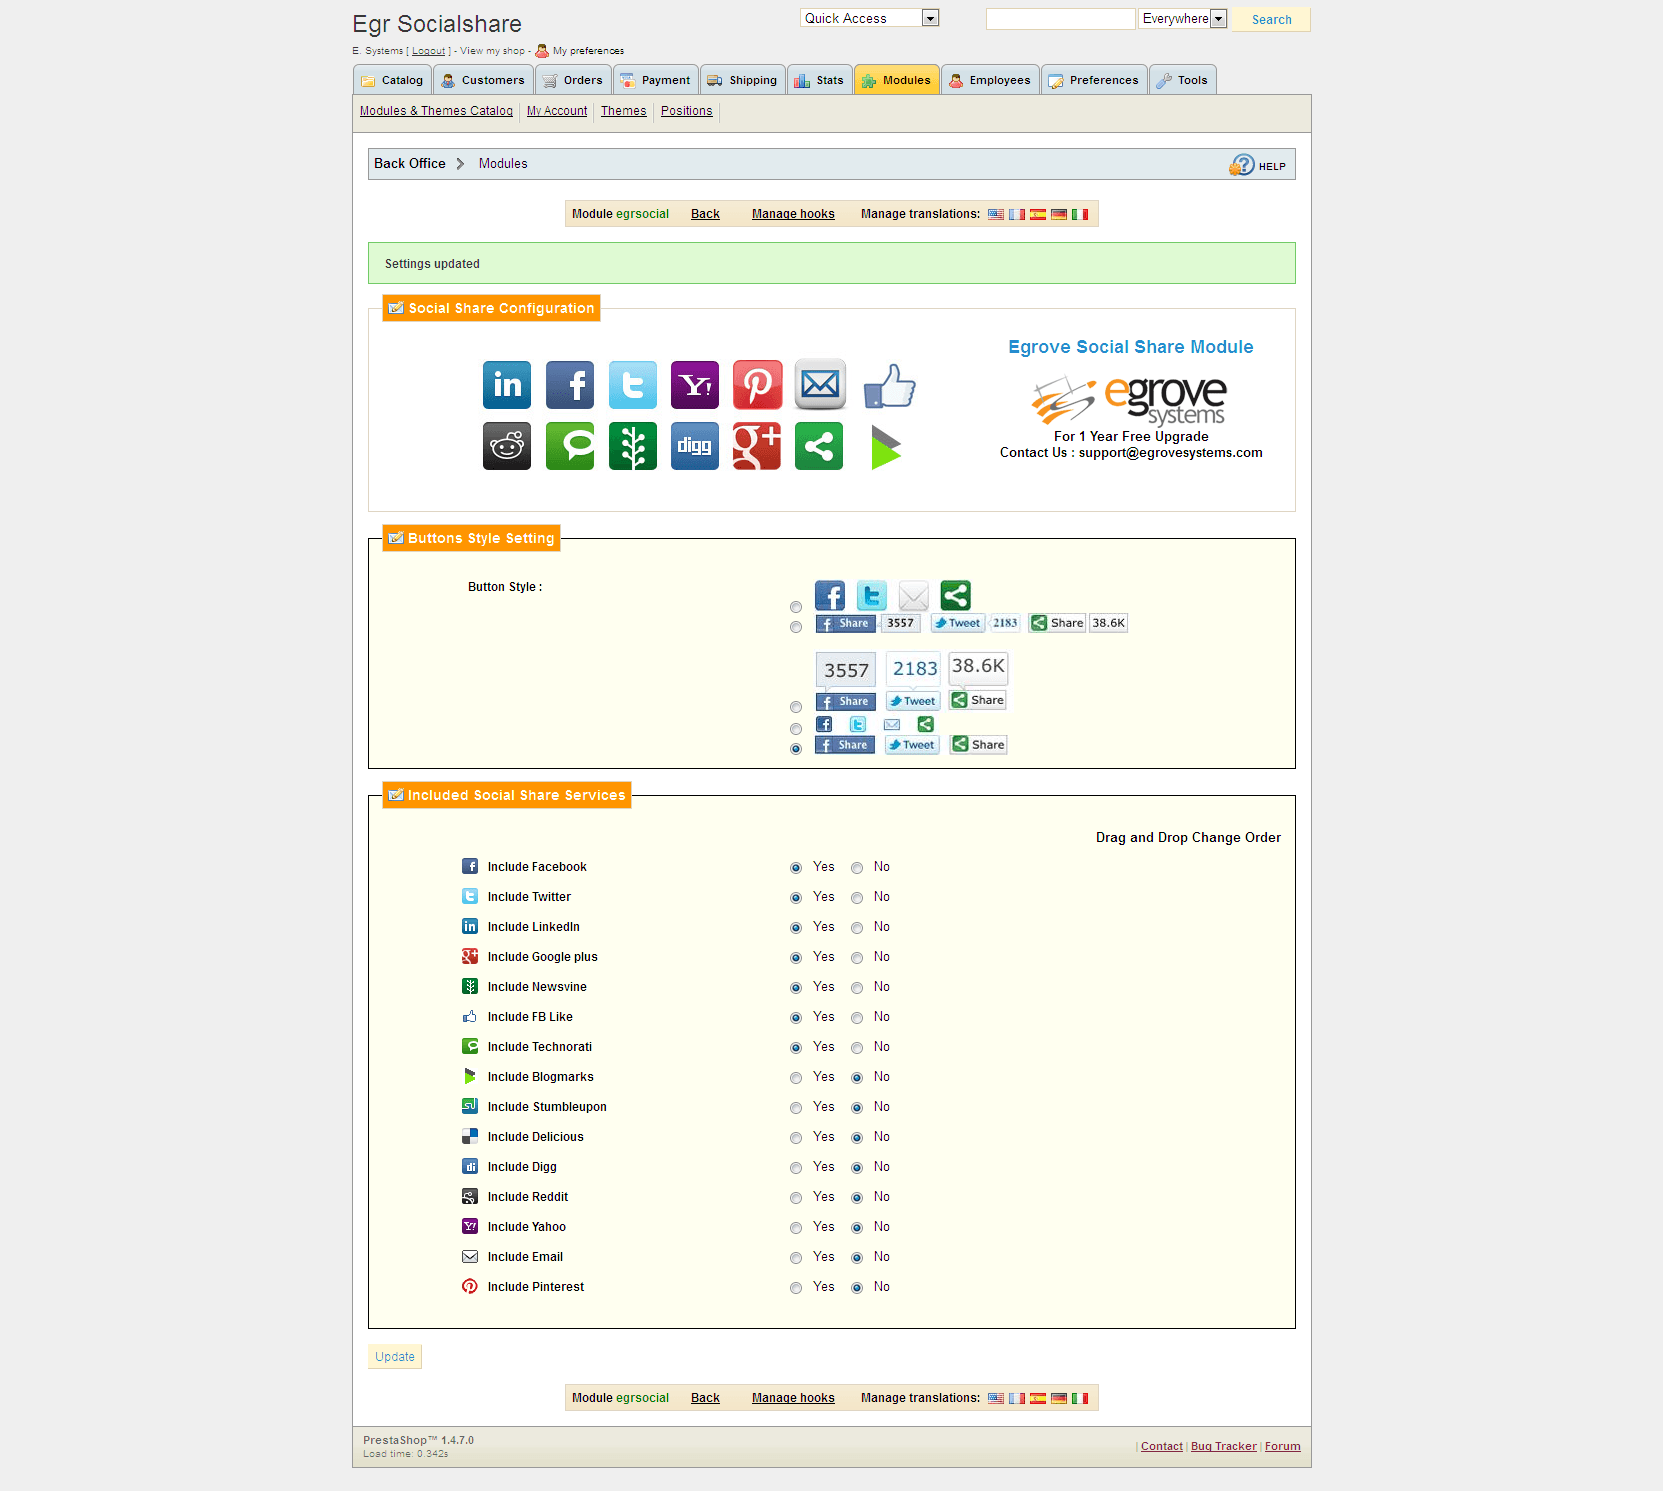Click the Logout link
Viewport: 1663px width, 1491px height.
click(428, 51)
